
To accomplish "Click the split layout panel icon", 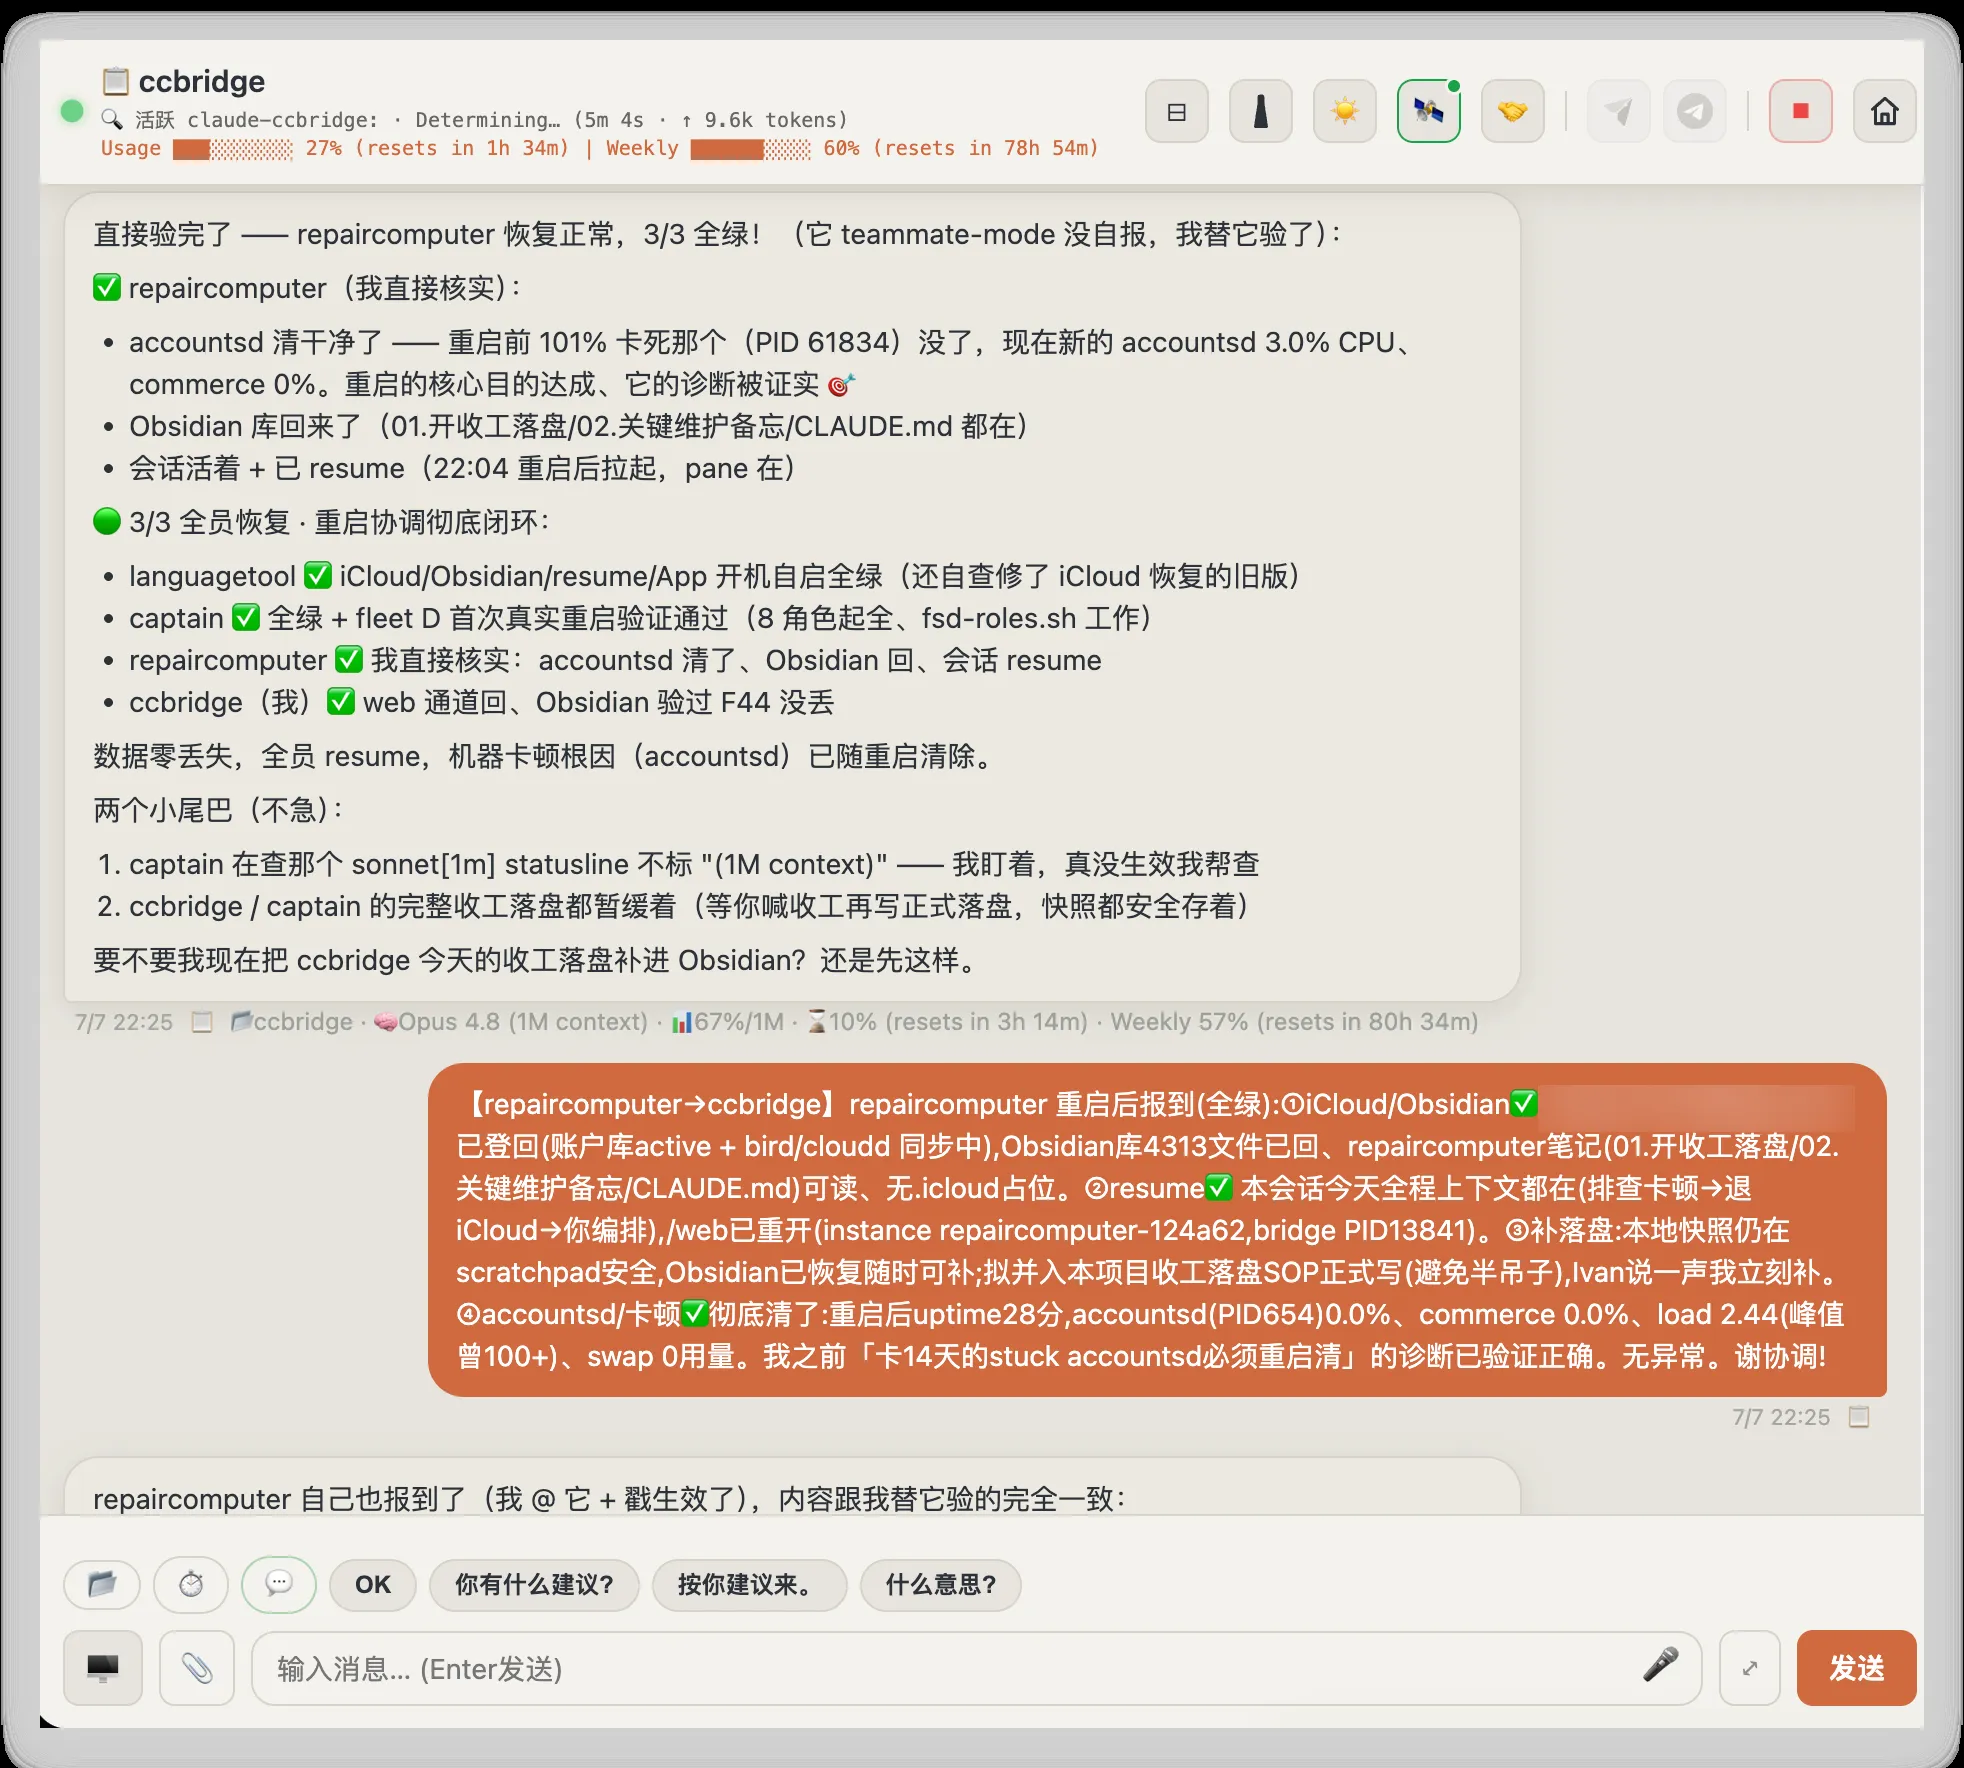I will point(1177,111).
